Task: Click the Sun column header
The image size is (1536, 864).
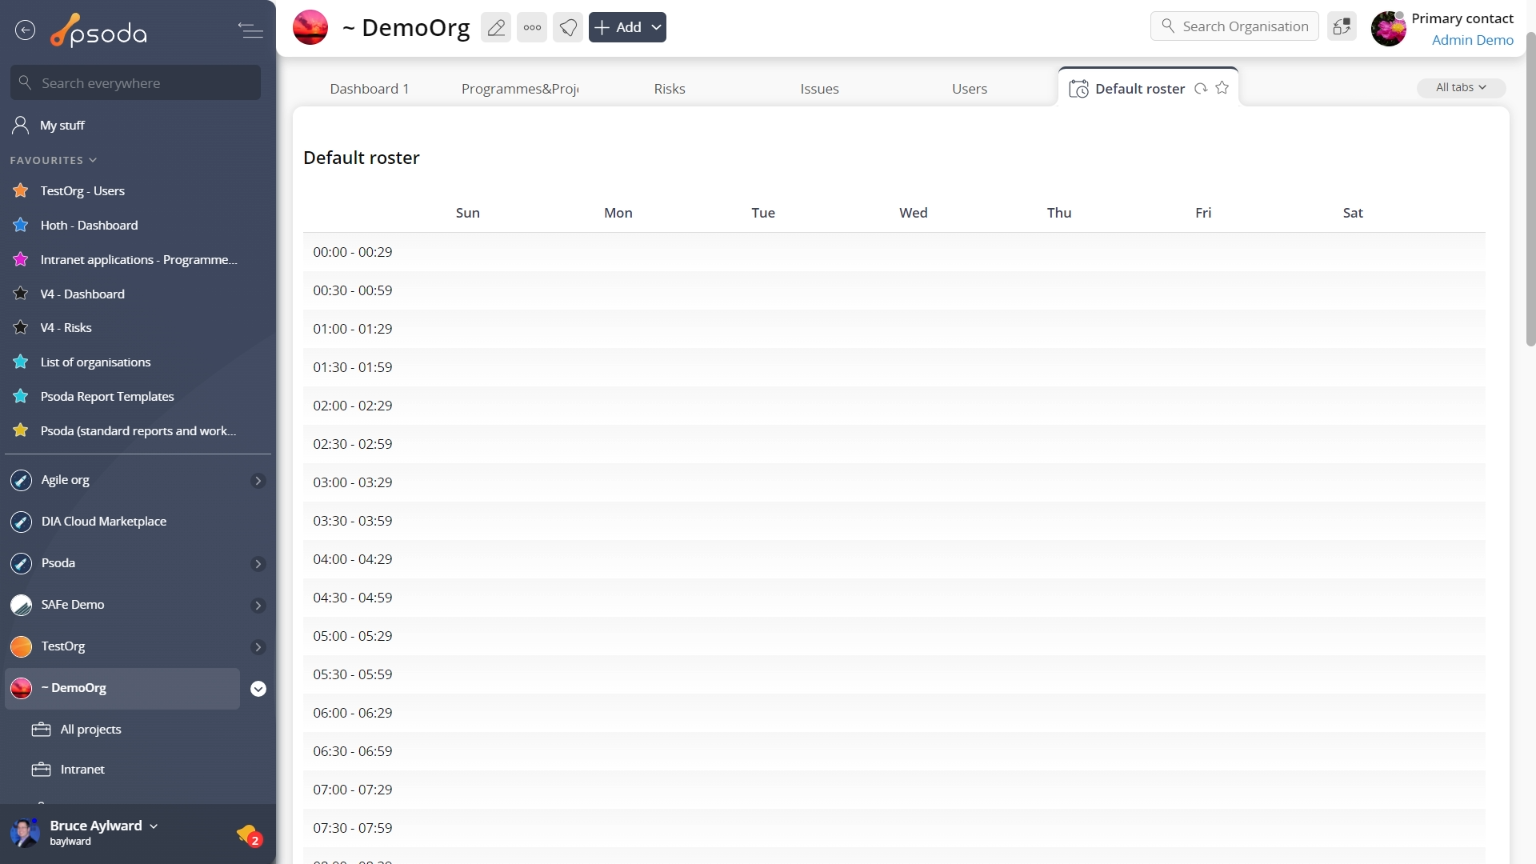Action: (468, 213)
